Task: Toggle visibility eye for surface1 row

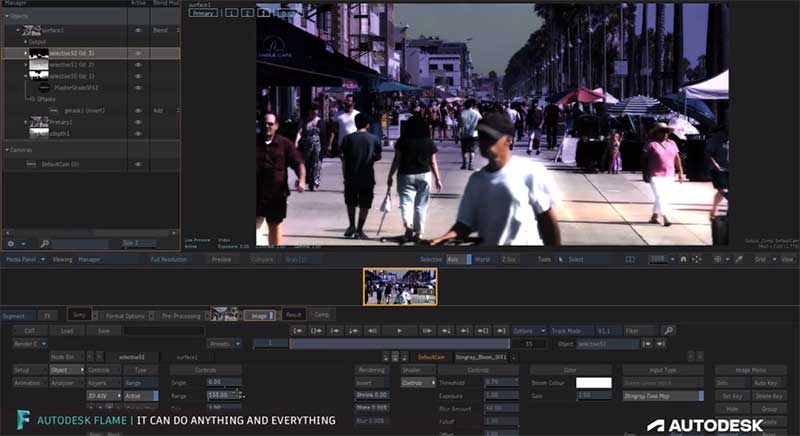Action: [x=138, y=30]
